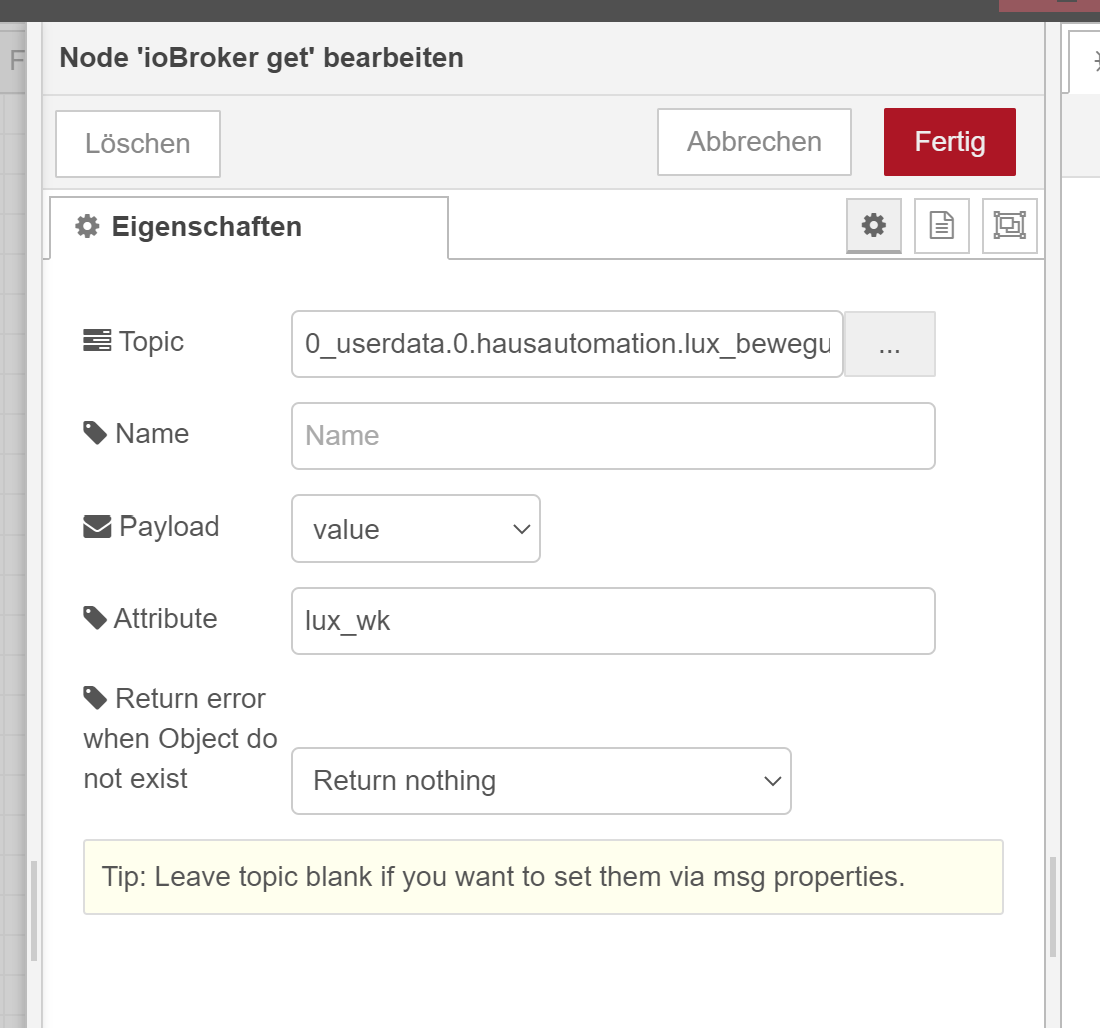Viewport: 1100px width, 1028px height.
Task: Browse topic with the ... button
Action: click(890, 345)
